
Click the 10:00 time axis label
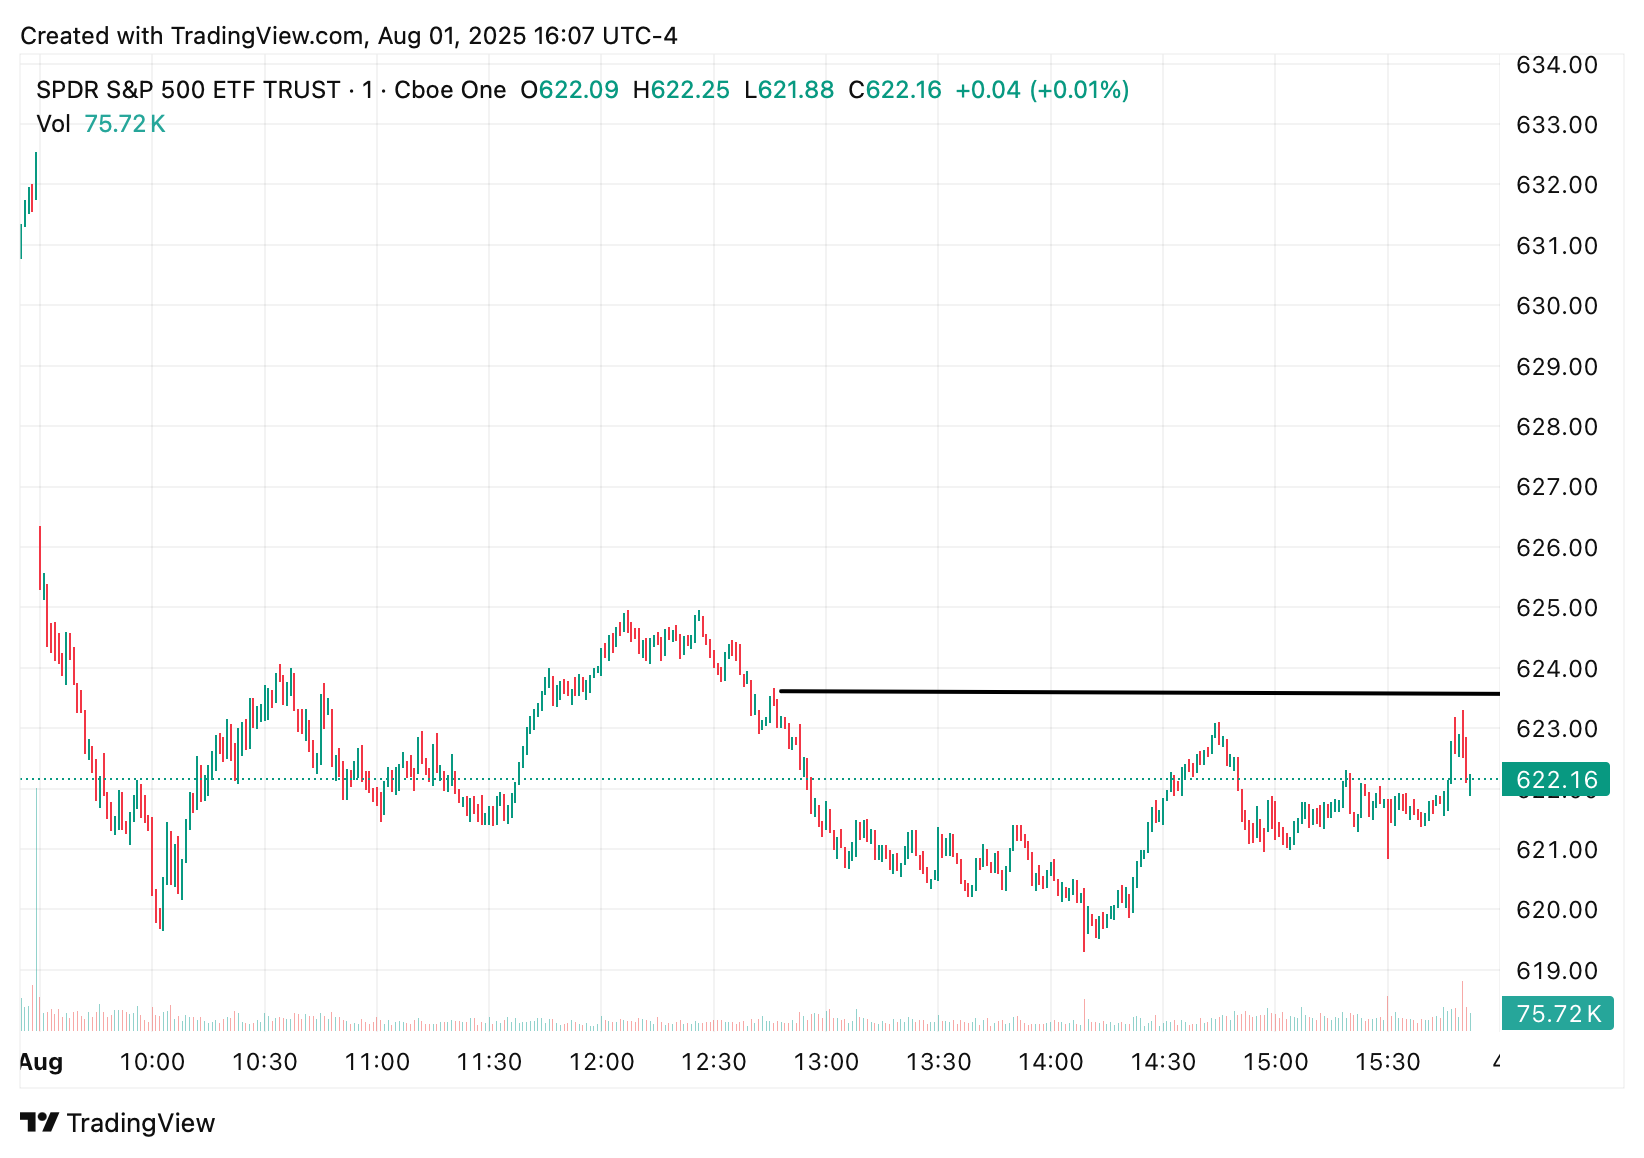(152, 1062)
